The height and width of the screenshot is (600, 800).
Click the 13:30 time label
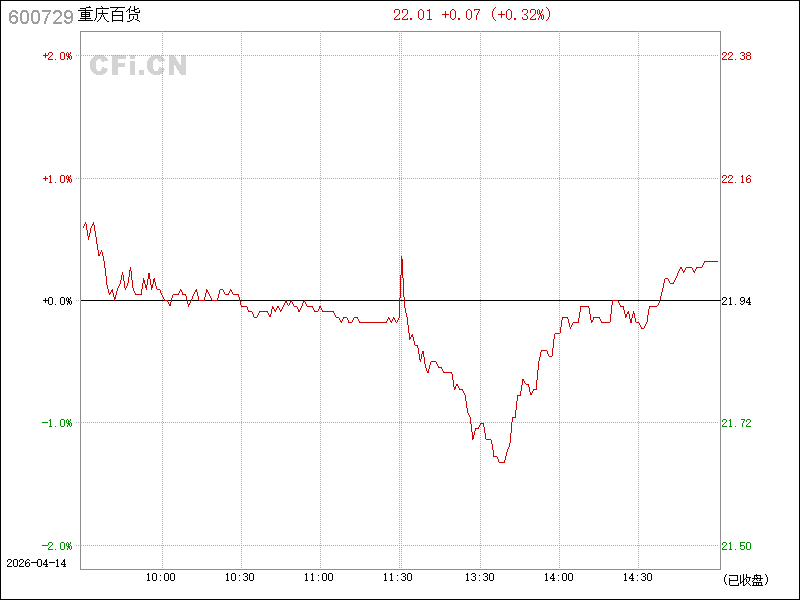point(480,578)
